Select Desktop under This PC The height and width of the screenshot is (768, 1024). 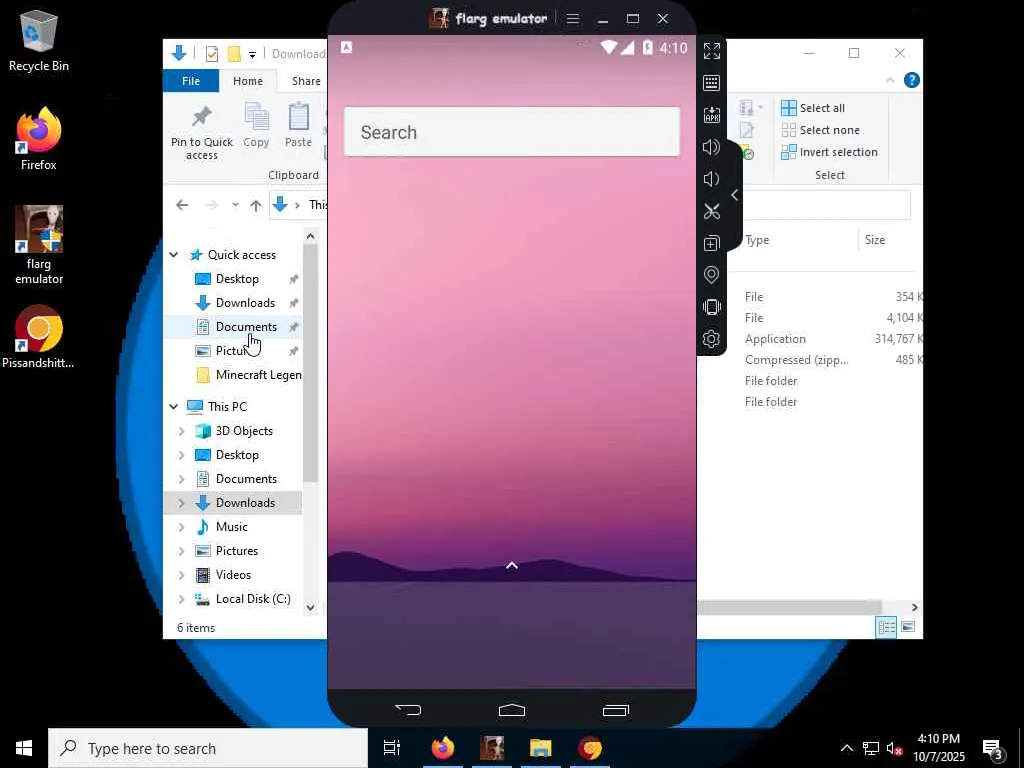236,455
